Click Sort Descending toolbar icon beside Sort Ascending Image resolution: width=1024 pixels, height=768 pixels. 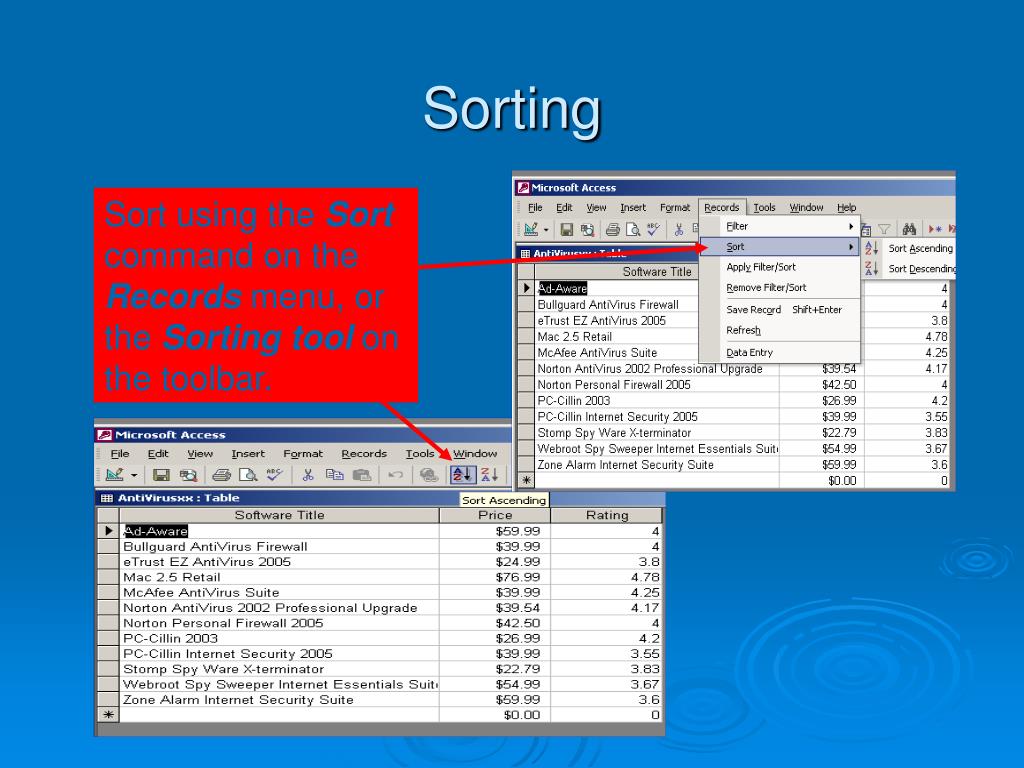coord(489,475)
